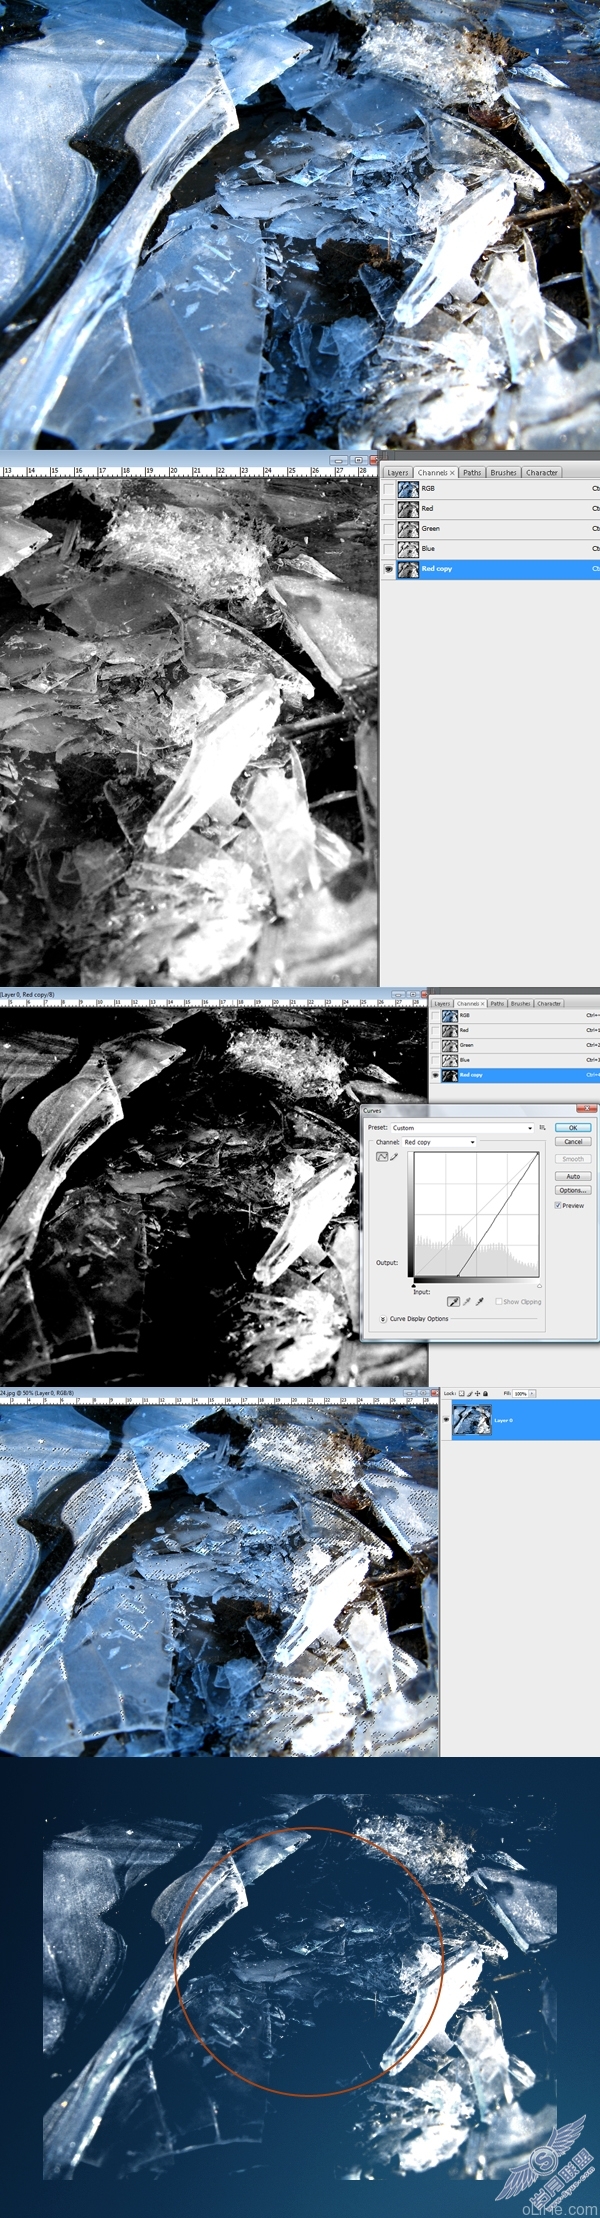Show RGB visibility in panel above Curves dialog
This screenshot has width=600, height=2218.
(435, 1015)
